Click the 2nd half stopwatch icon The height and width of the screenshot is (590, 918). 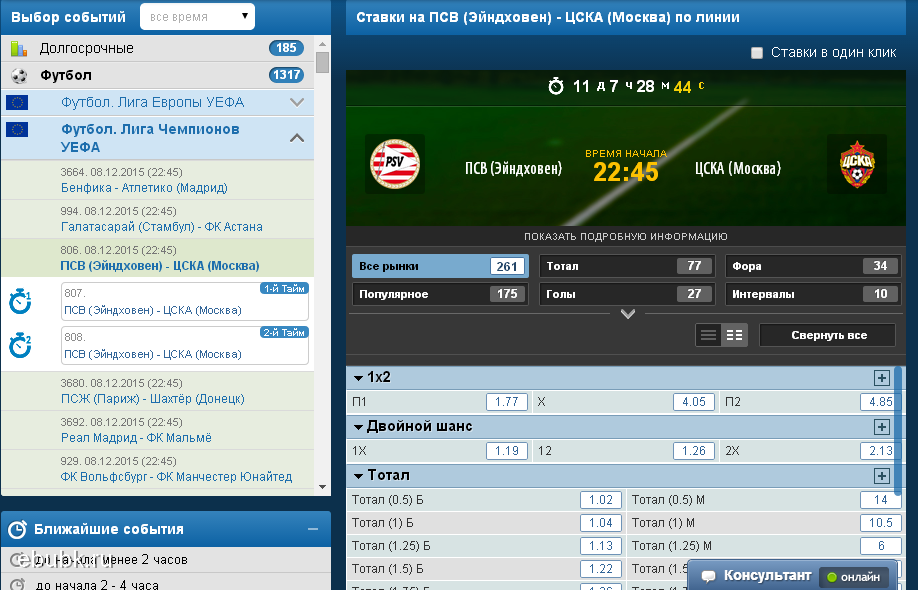pyautogui.click(x=20, y=345)
